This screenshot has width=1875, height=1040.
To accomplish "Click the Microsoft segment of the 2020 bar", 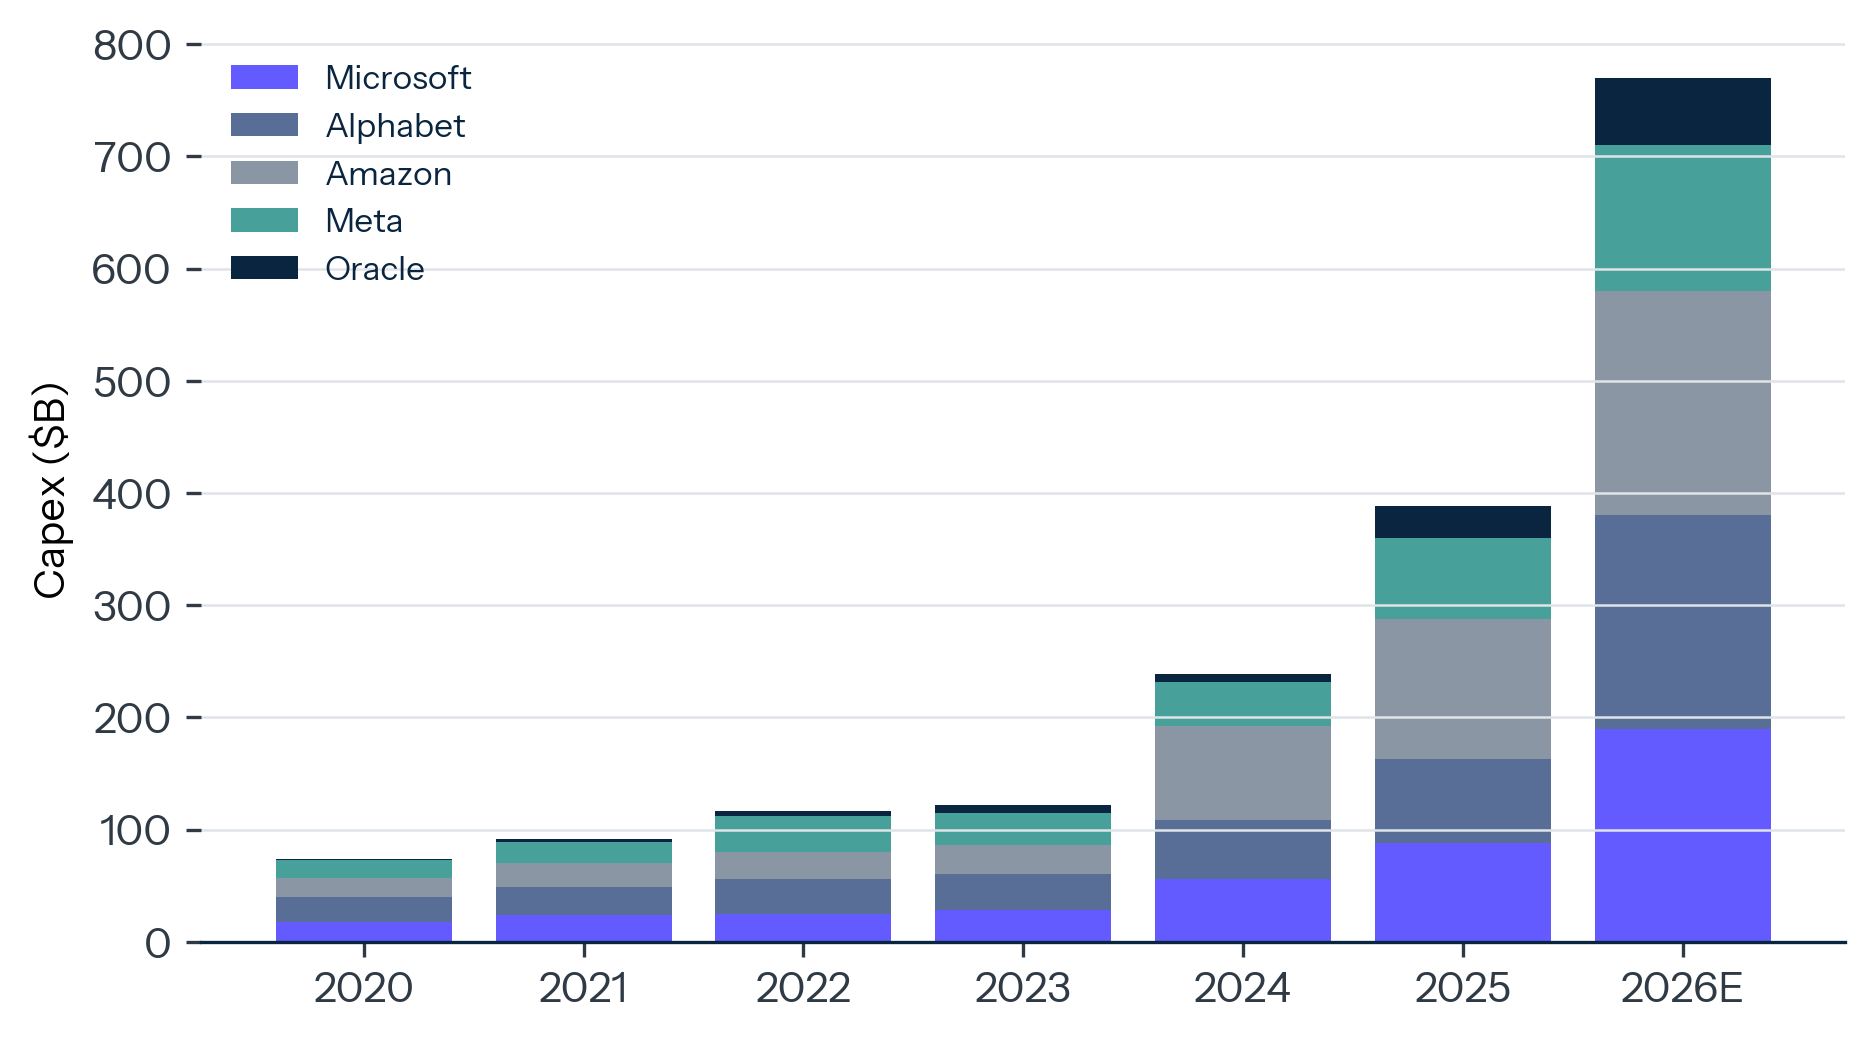I will [363, 932].
